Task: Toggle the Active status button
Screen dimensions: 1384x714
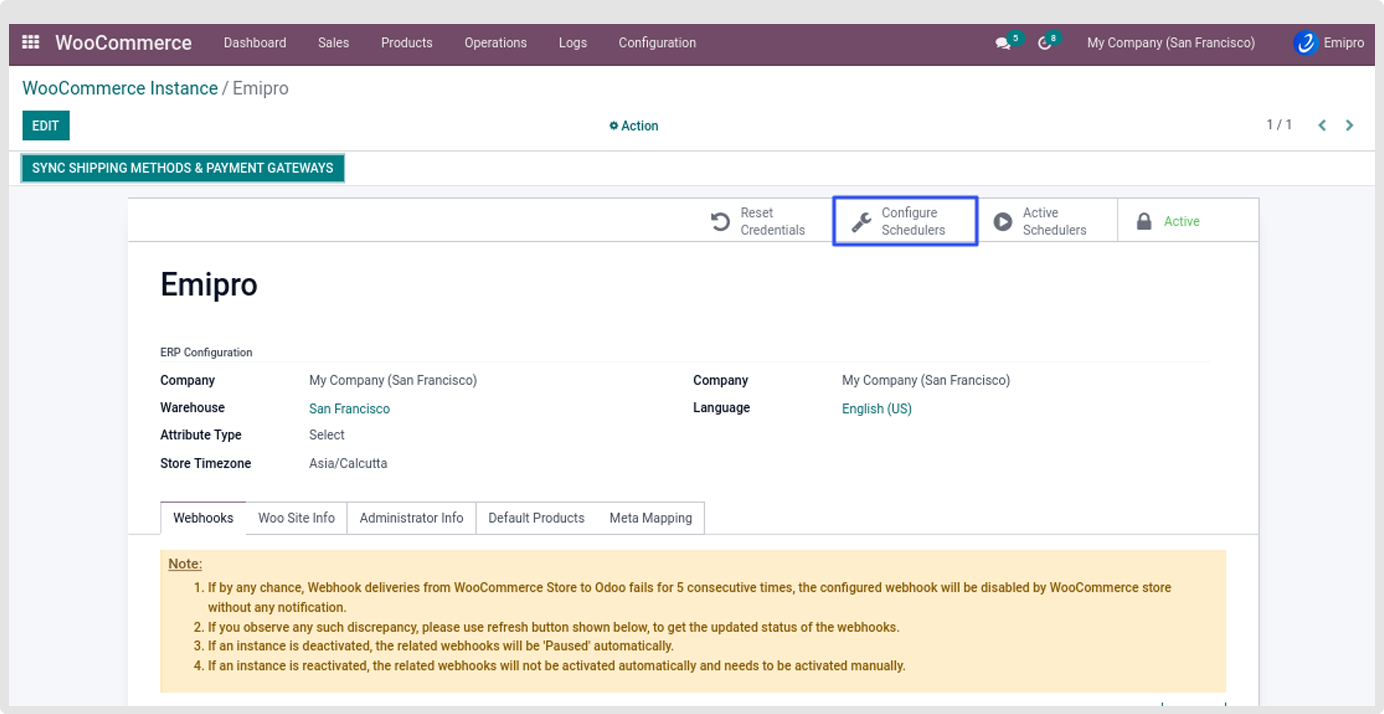Action: click(1187, 221)
